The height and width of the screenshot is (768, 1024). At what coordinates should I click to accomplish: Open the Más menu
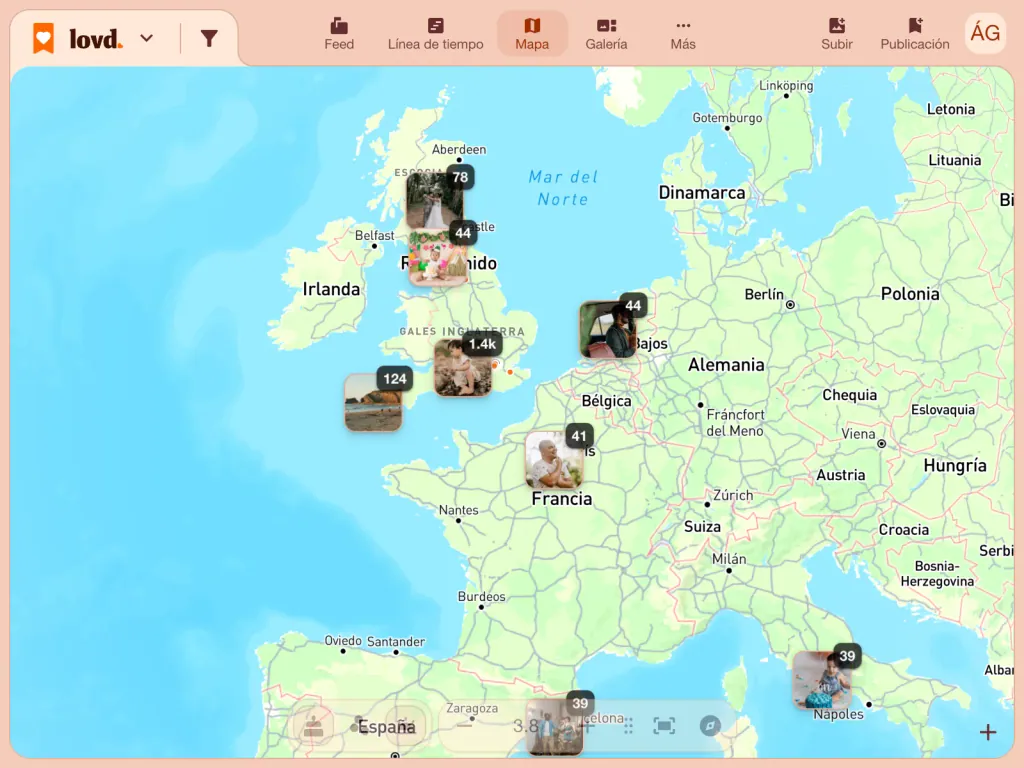coord(683,34)
